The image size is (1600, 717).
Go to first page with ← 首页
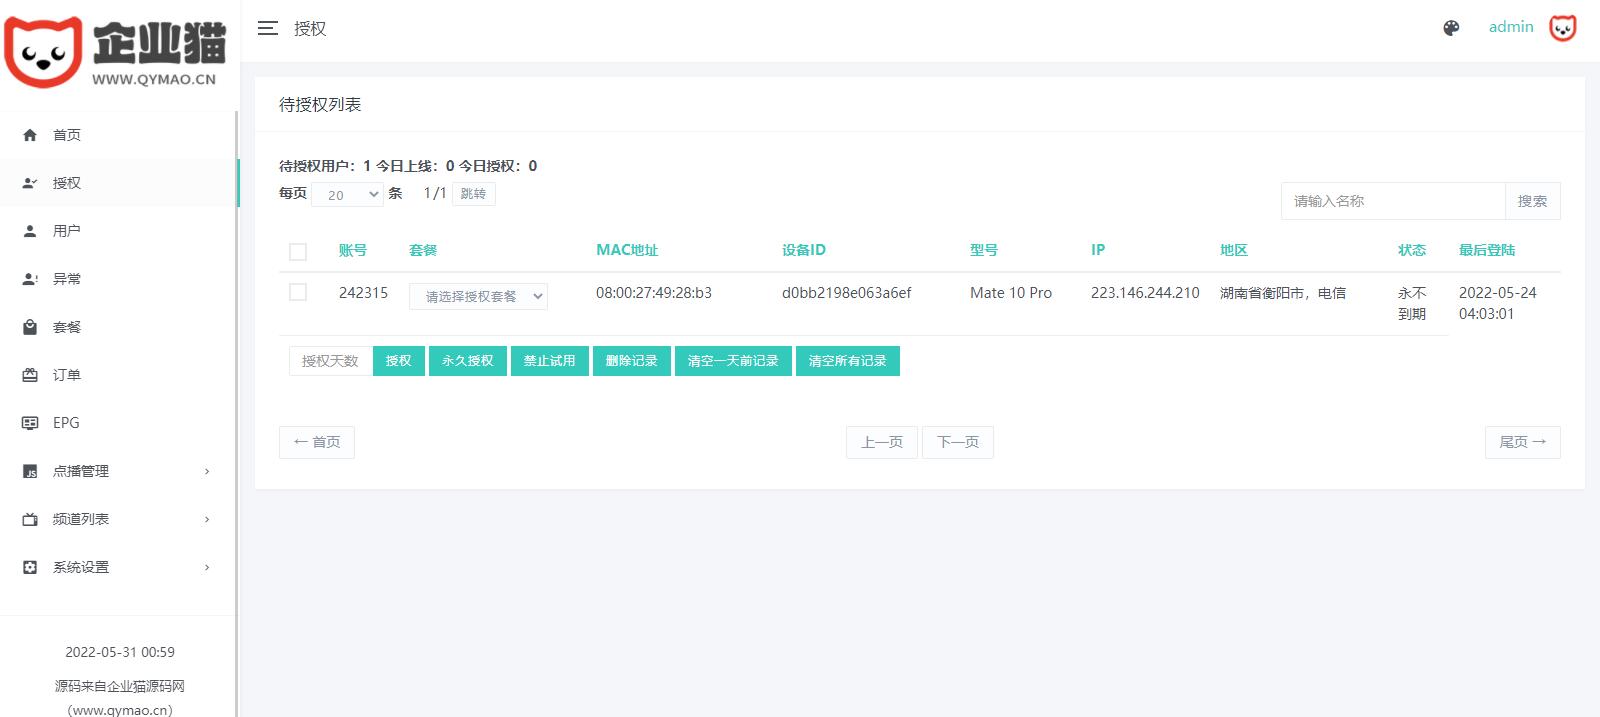point(317,442)
